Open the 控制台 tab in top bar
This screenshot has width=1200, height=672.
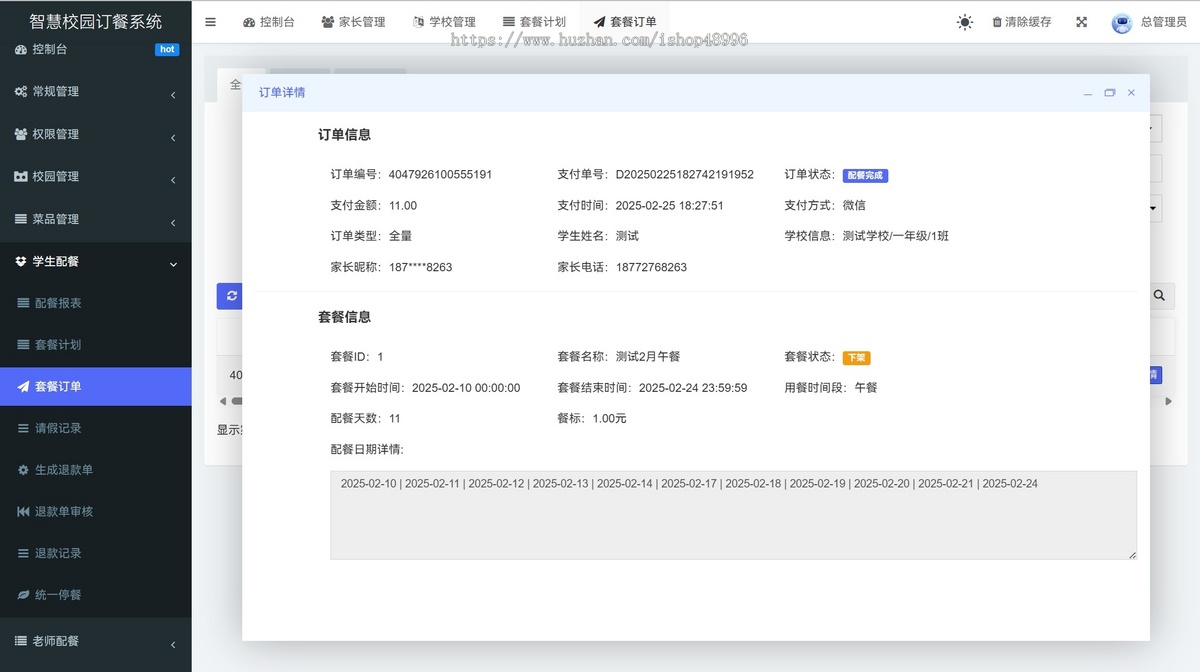(x=268, y=22)
